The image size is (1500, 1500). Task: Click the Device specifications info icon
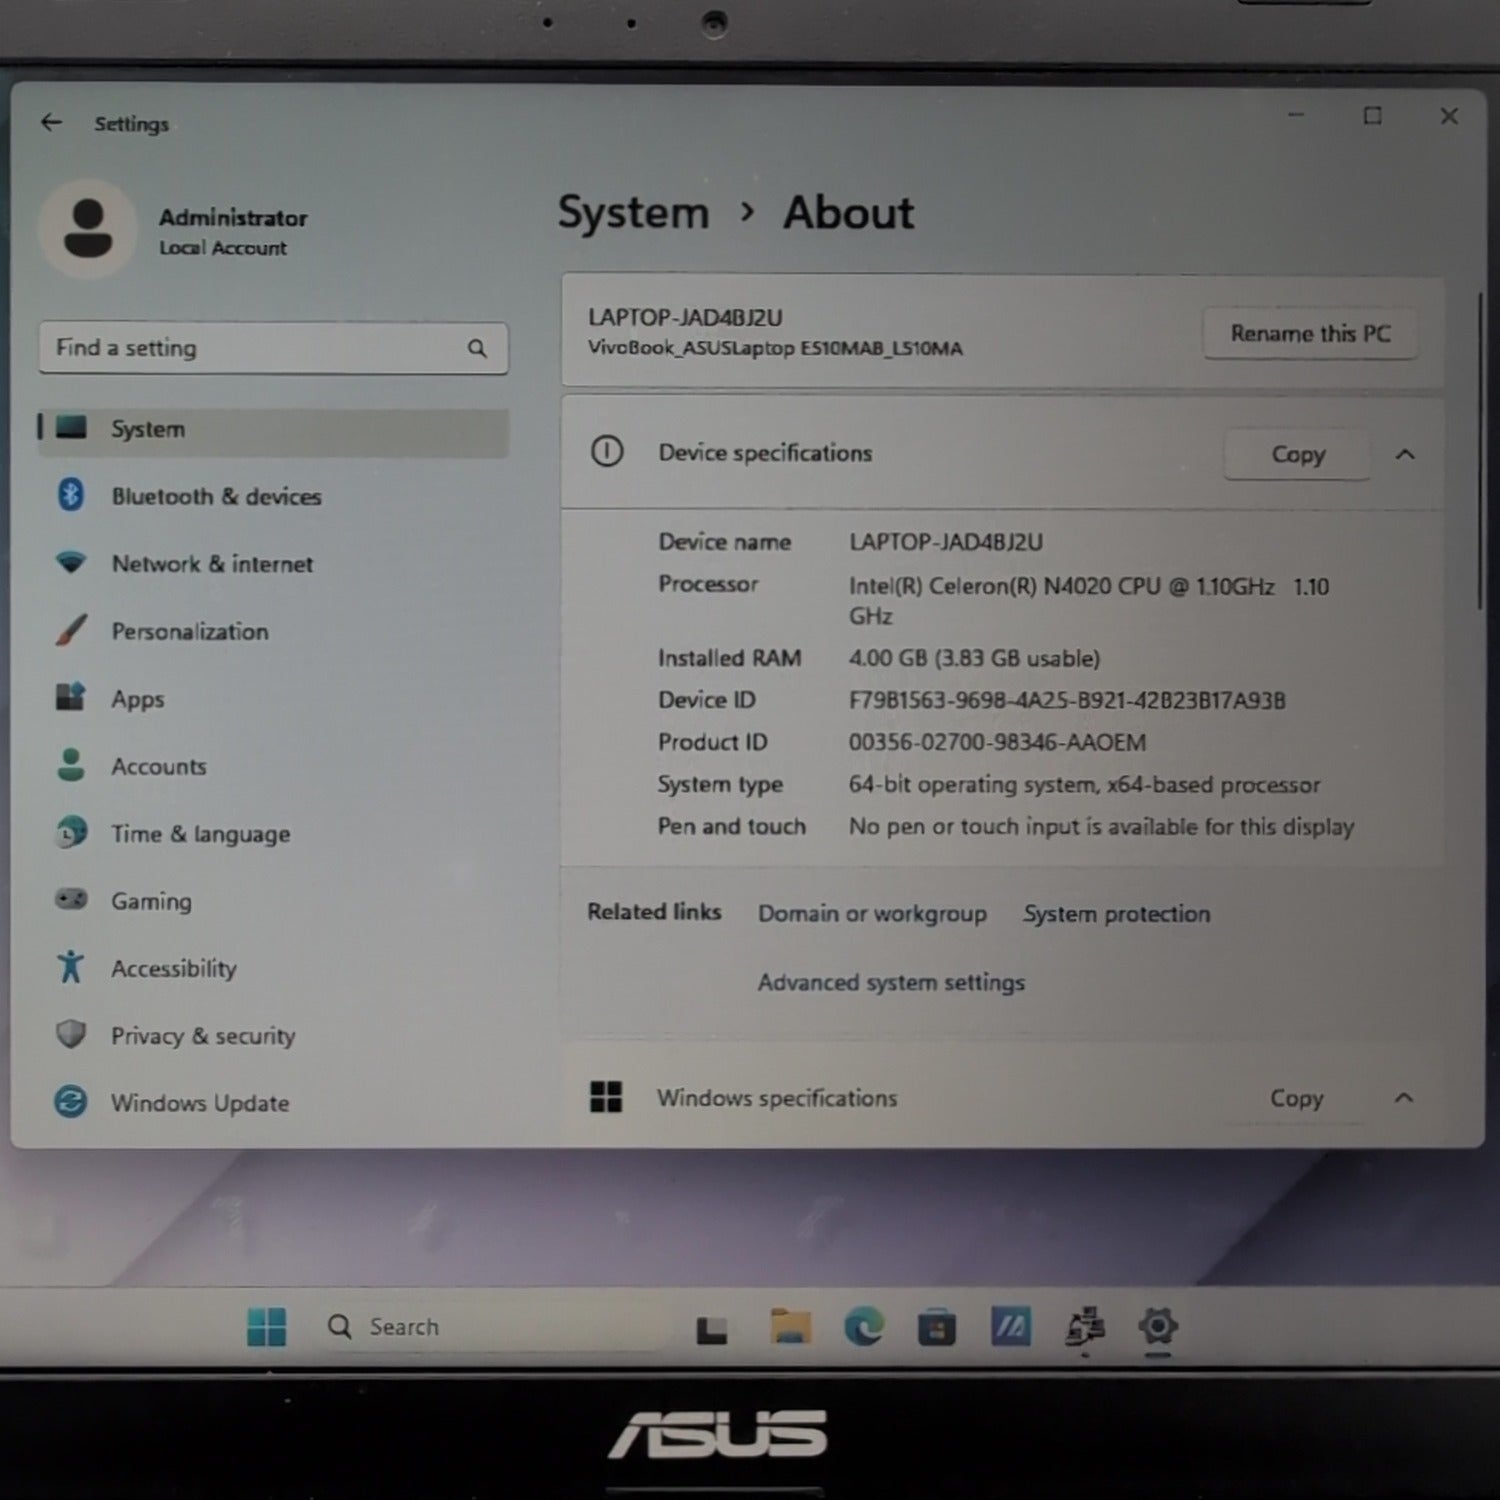606,452
